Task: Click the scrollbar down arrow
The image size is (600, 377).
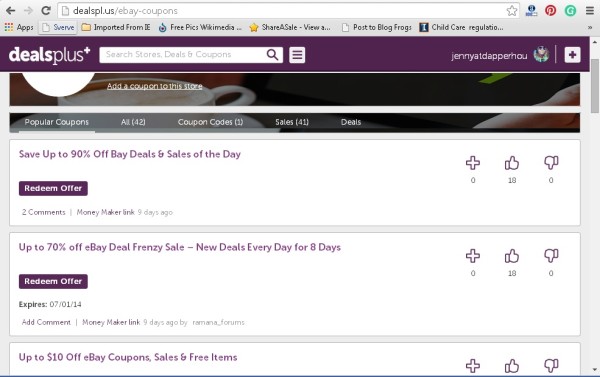Action: click(595, 369)
